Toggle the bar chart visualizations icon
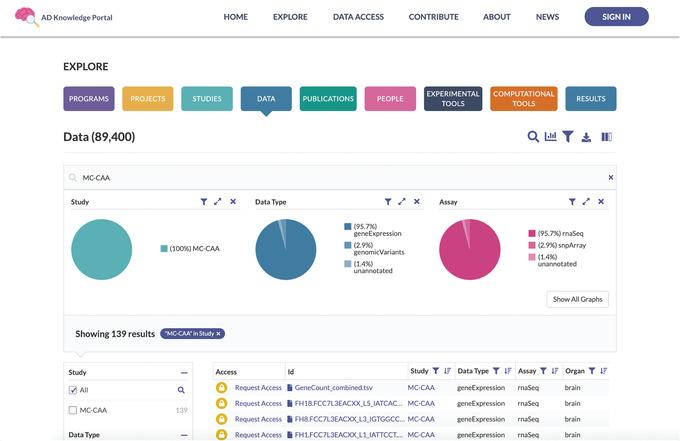This screenshot has height=441, width=680. 550,137
